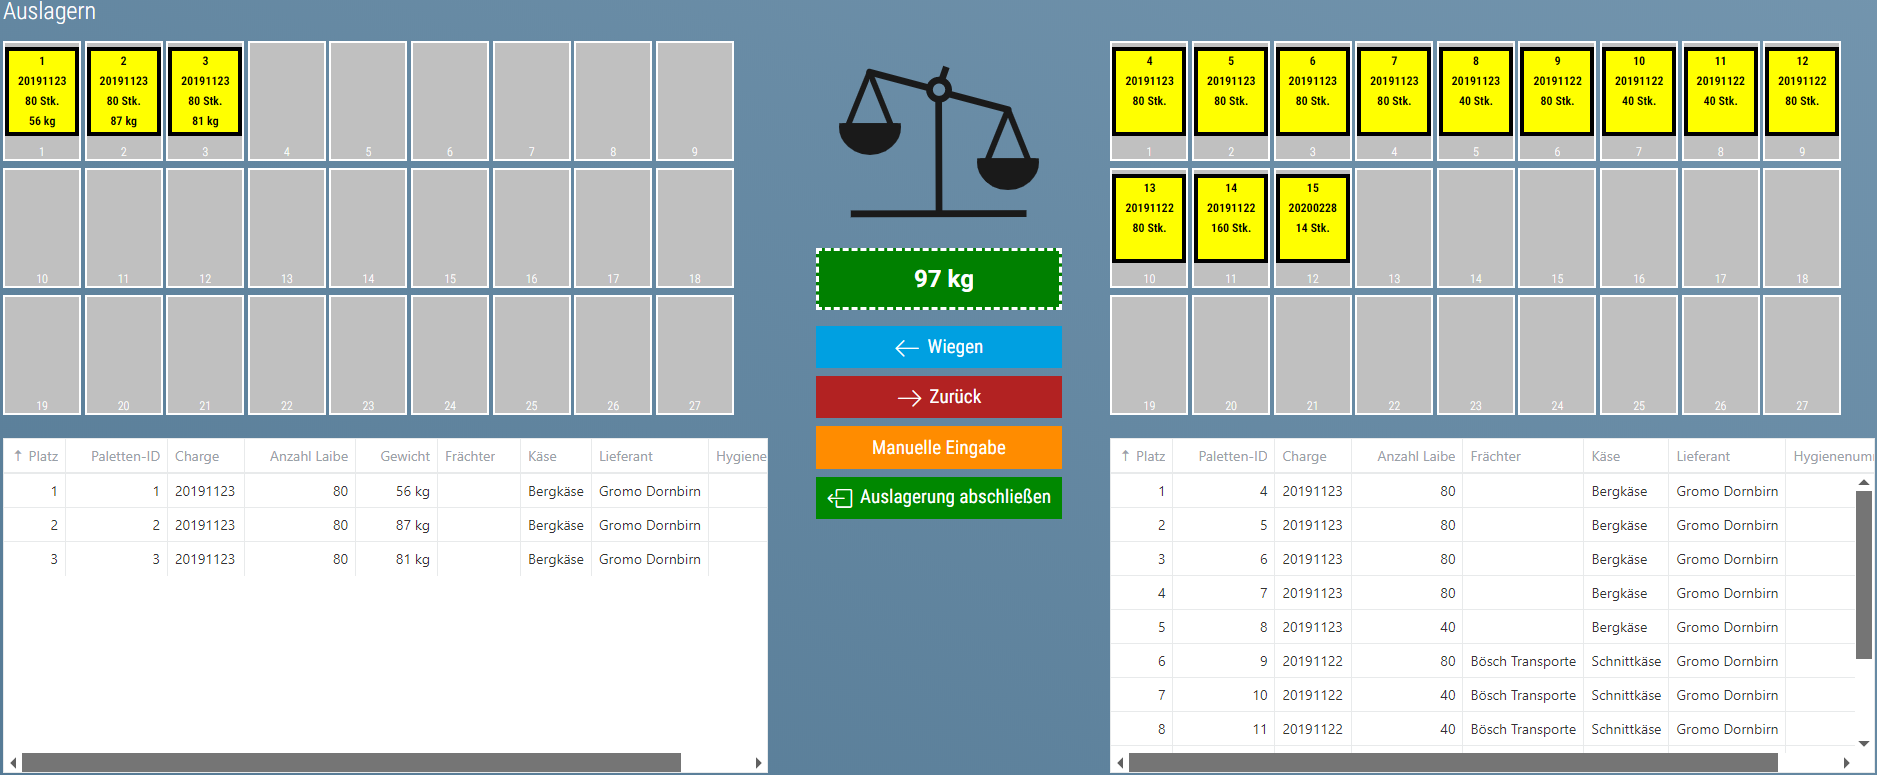
Task: Click the down arrow of right table's vertical scrollbar
Action: tap(1863, 743)
